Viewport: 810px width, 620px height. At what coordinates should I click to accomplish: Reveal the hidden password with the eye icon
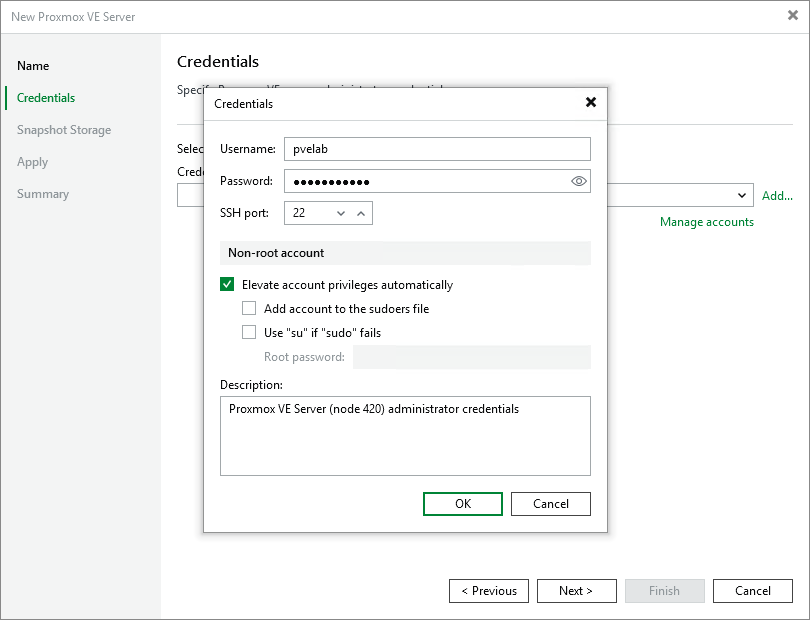coord(578,181)
